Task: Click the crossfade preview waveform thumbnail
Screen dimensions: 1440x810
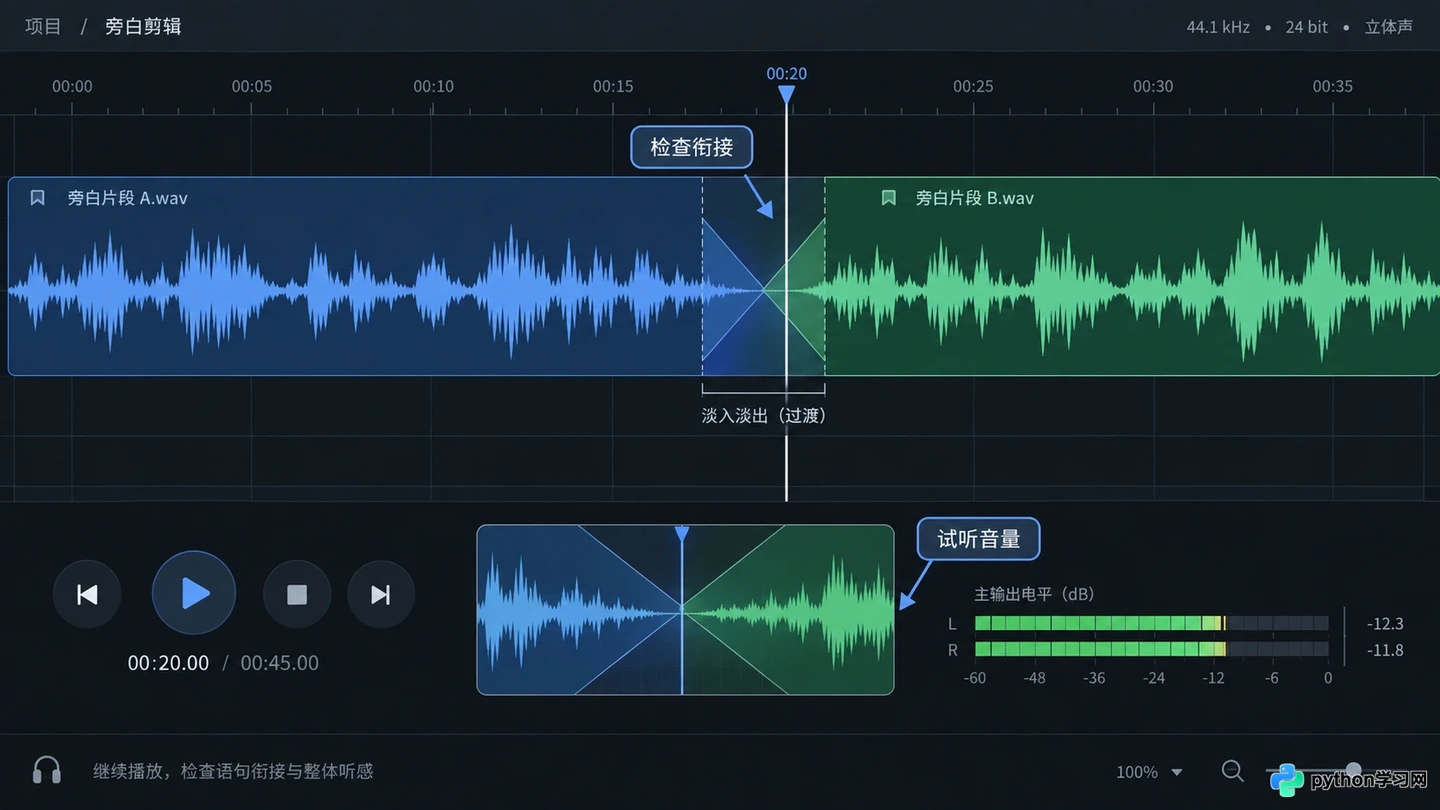Action: [x=685, y=609]
